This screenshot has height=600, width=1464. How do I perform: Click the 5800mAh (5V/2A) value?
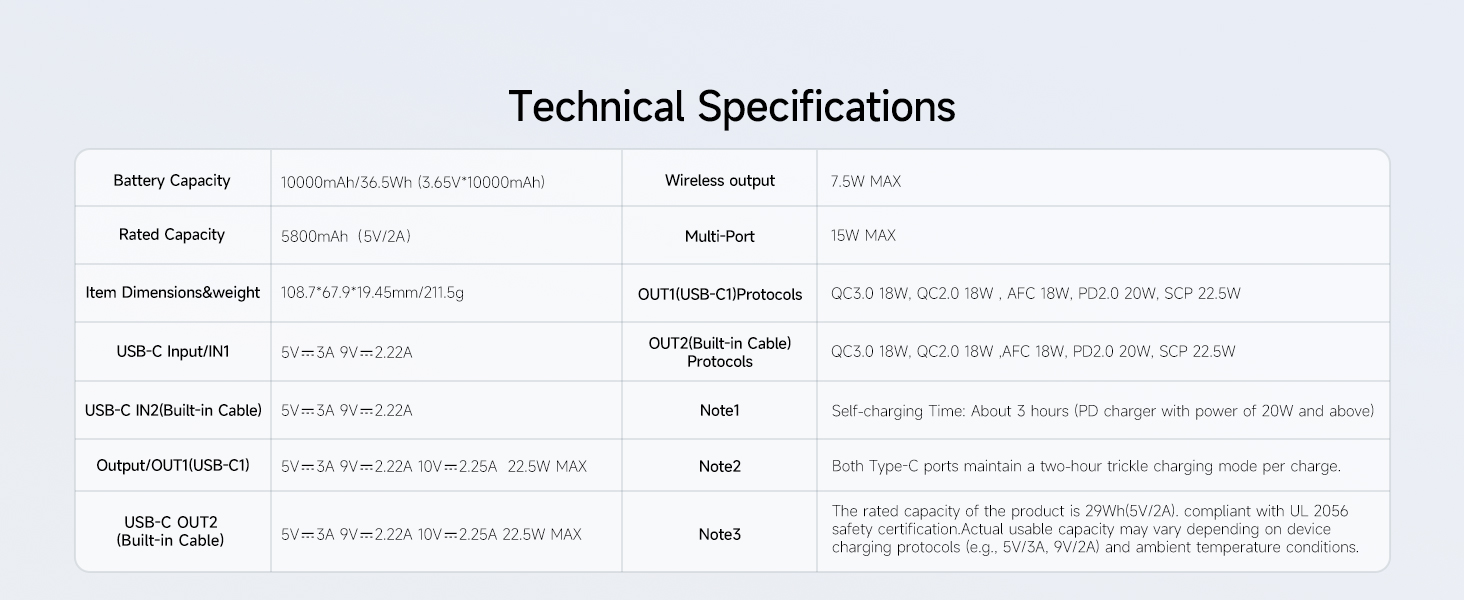pos(347,236)
